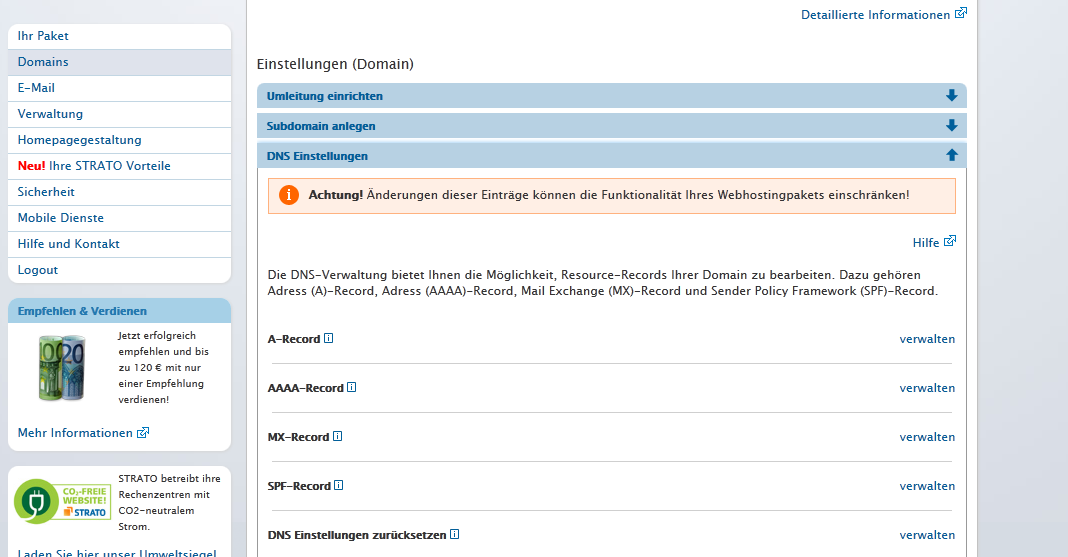Open Mobile Dienste in the sidebar
This screenshot has width=1068, height=557.
119,218
